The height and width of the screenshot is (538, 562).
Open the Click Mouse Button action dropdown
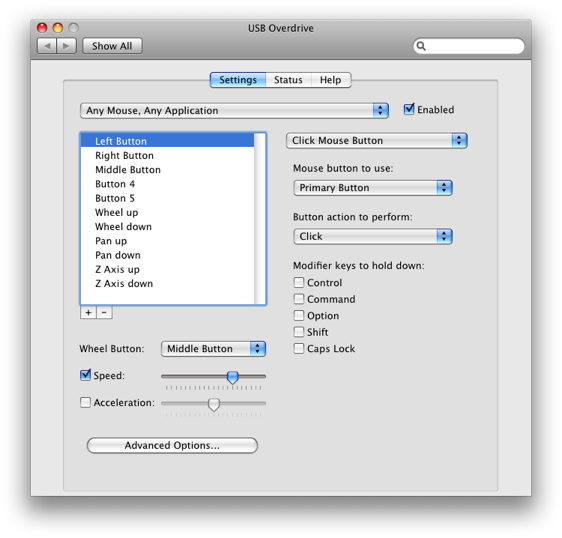click(377, 141)
